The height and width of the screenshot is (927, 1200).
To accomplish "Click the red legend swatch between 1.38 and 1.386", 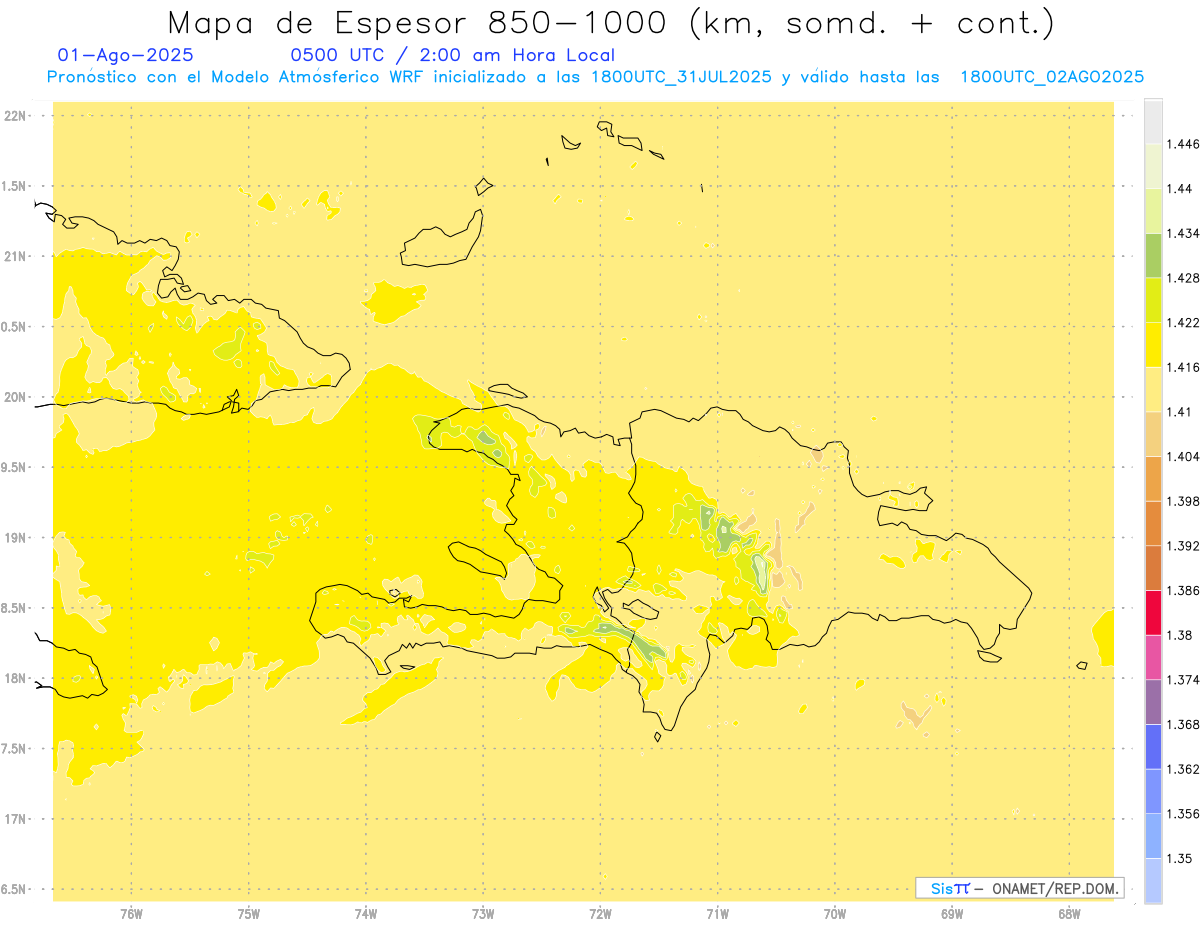I will pos(1153,612).
